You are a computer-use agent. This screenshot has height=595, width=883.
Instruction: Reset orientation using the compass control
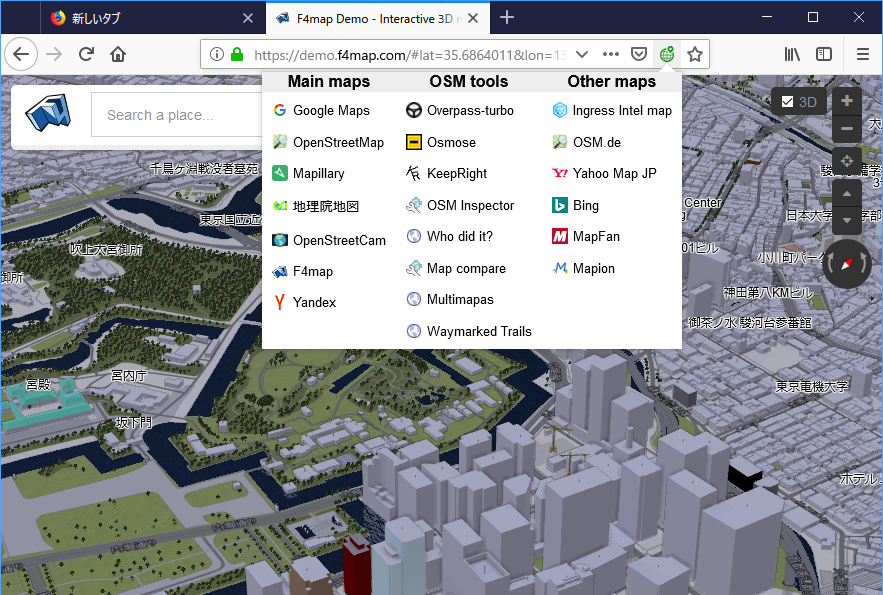coord(846,264)
